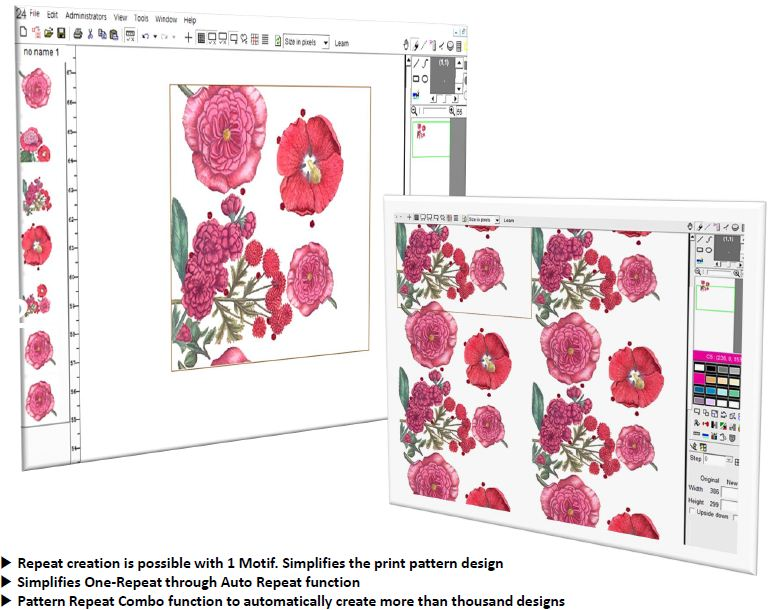This screenshot has width=772, height=610.
Task: Click the new Width input field
Action: tap(729, 493)
